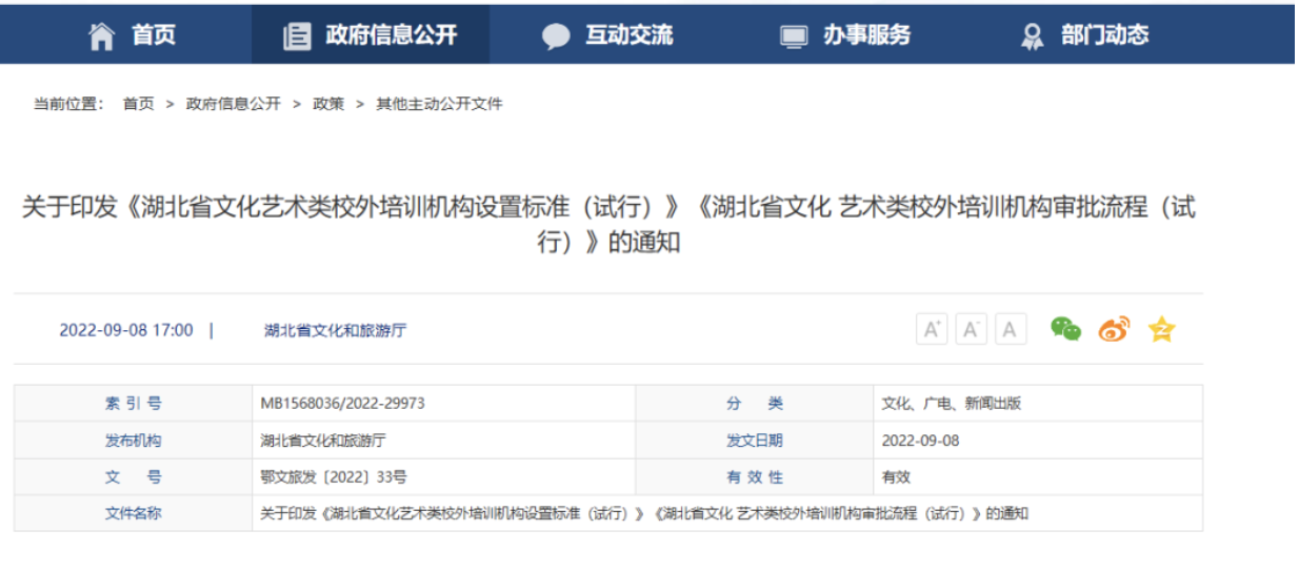
Task: Click the home icon in navigation bar
Action: click(102, 37)
